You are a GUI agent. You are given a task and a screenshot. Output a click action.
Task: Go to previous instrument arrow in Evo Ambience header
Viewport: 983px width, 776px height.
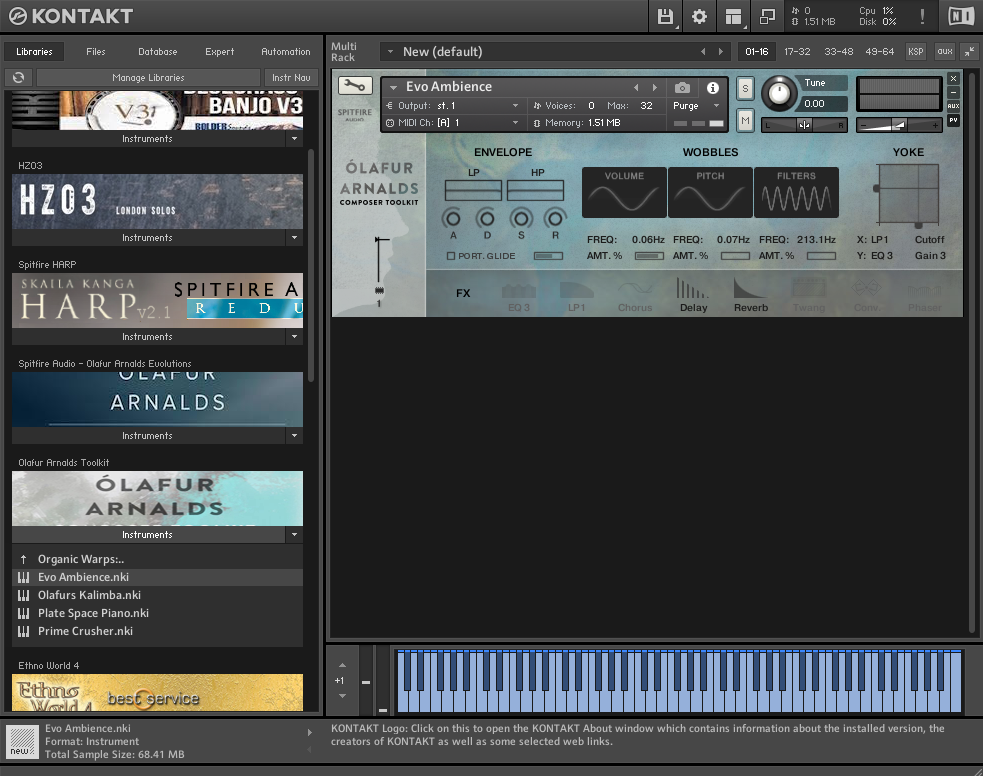click(636, 88)
